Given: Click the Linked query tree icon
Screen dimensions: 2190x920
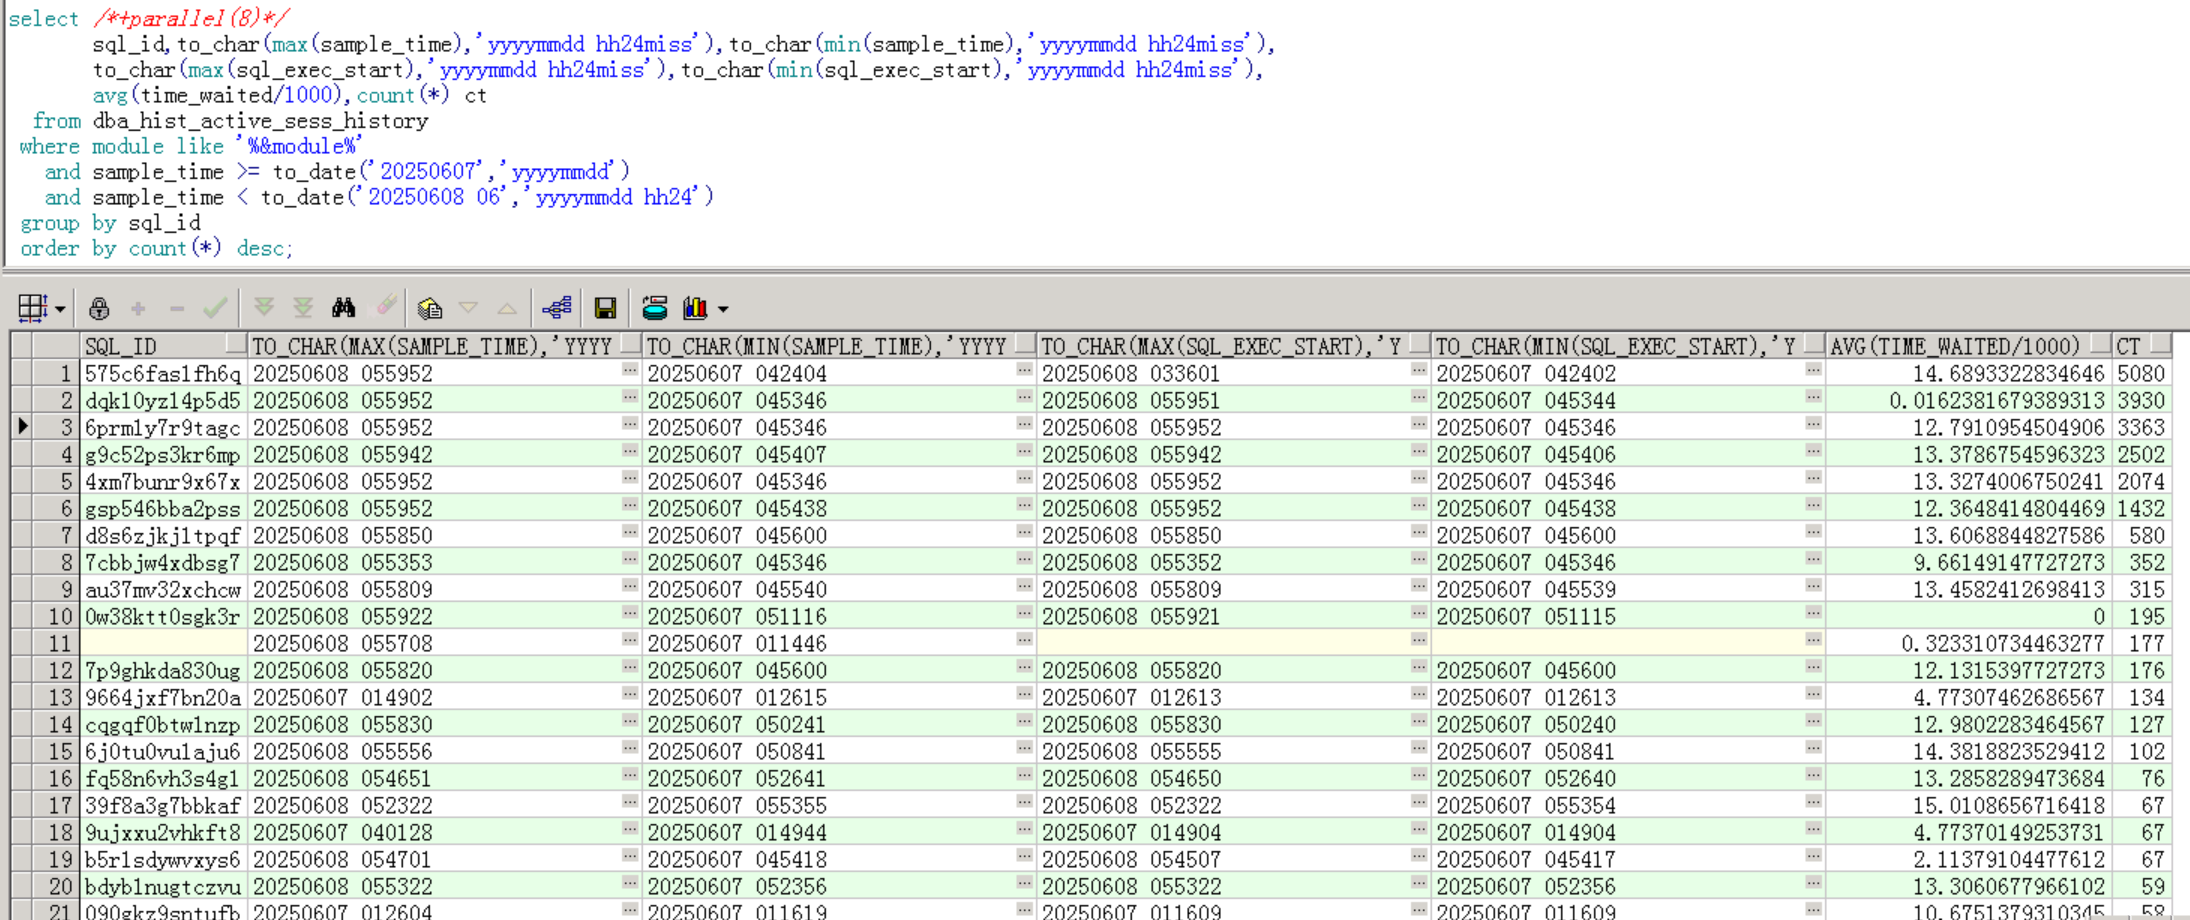Looking at the screenshot, I should pyautogui.click(x=557, y=308).
